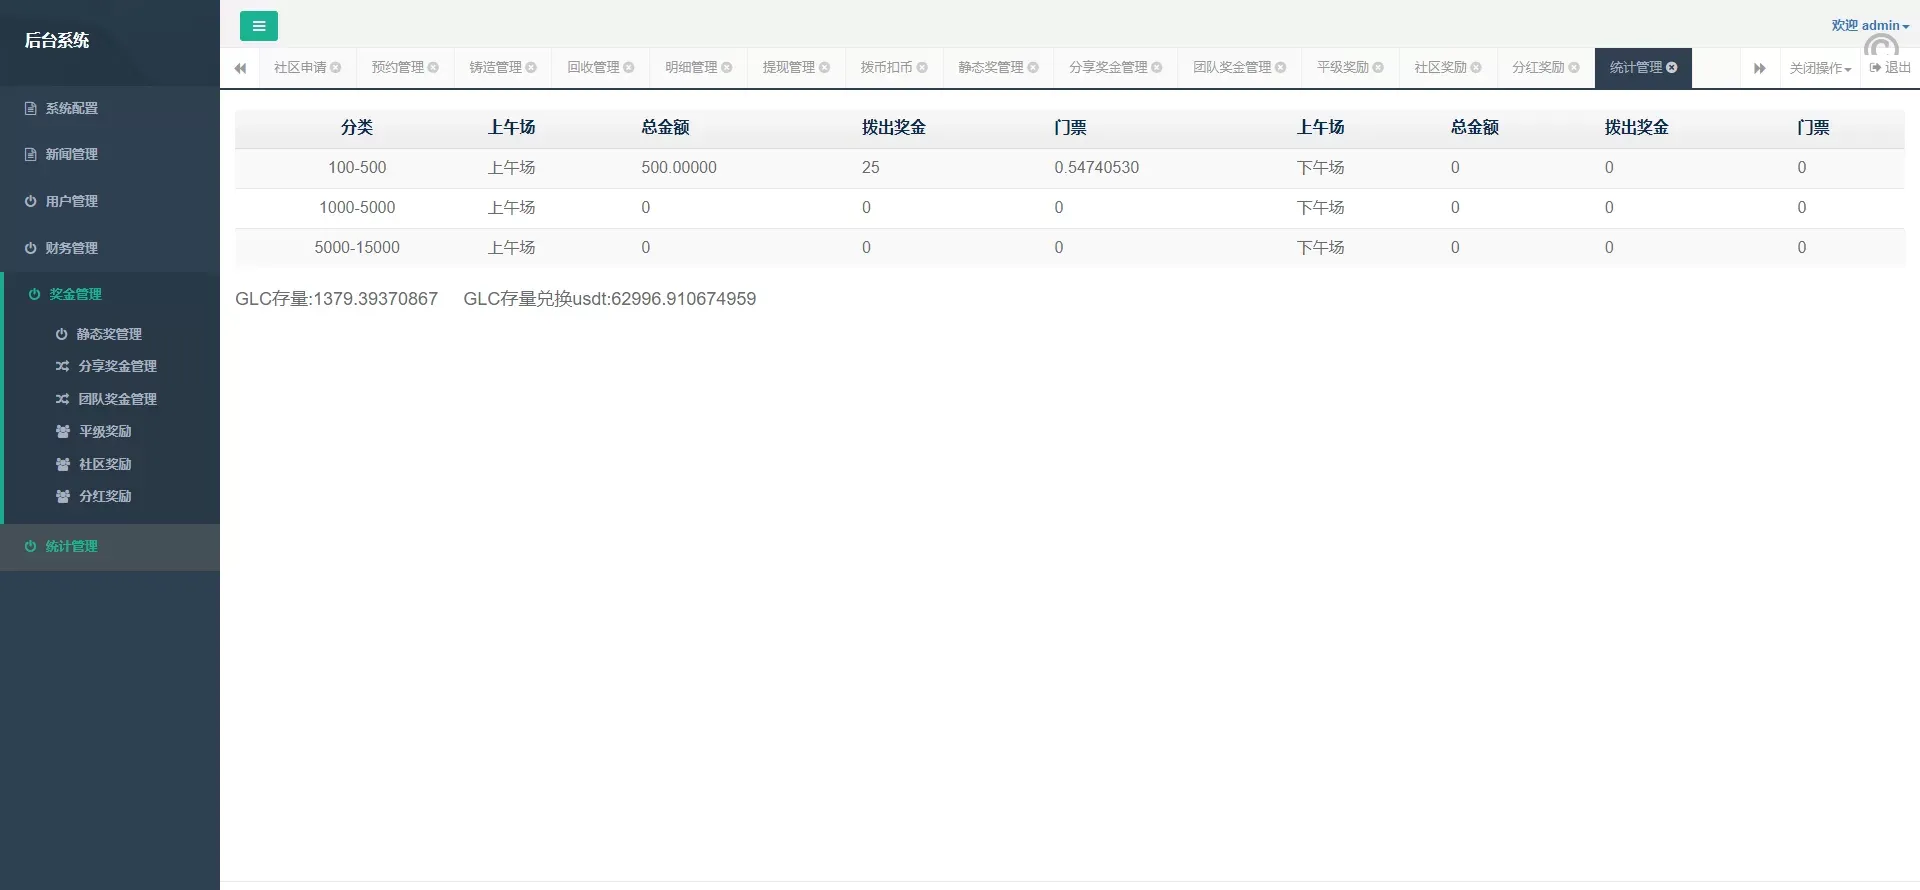Switch to the 铸造管理 tab
The height and width of the screenshot is (890, 1920).
click(x=496, y=68)
